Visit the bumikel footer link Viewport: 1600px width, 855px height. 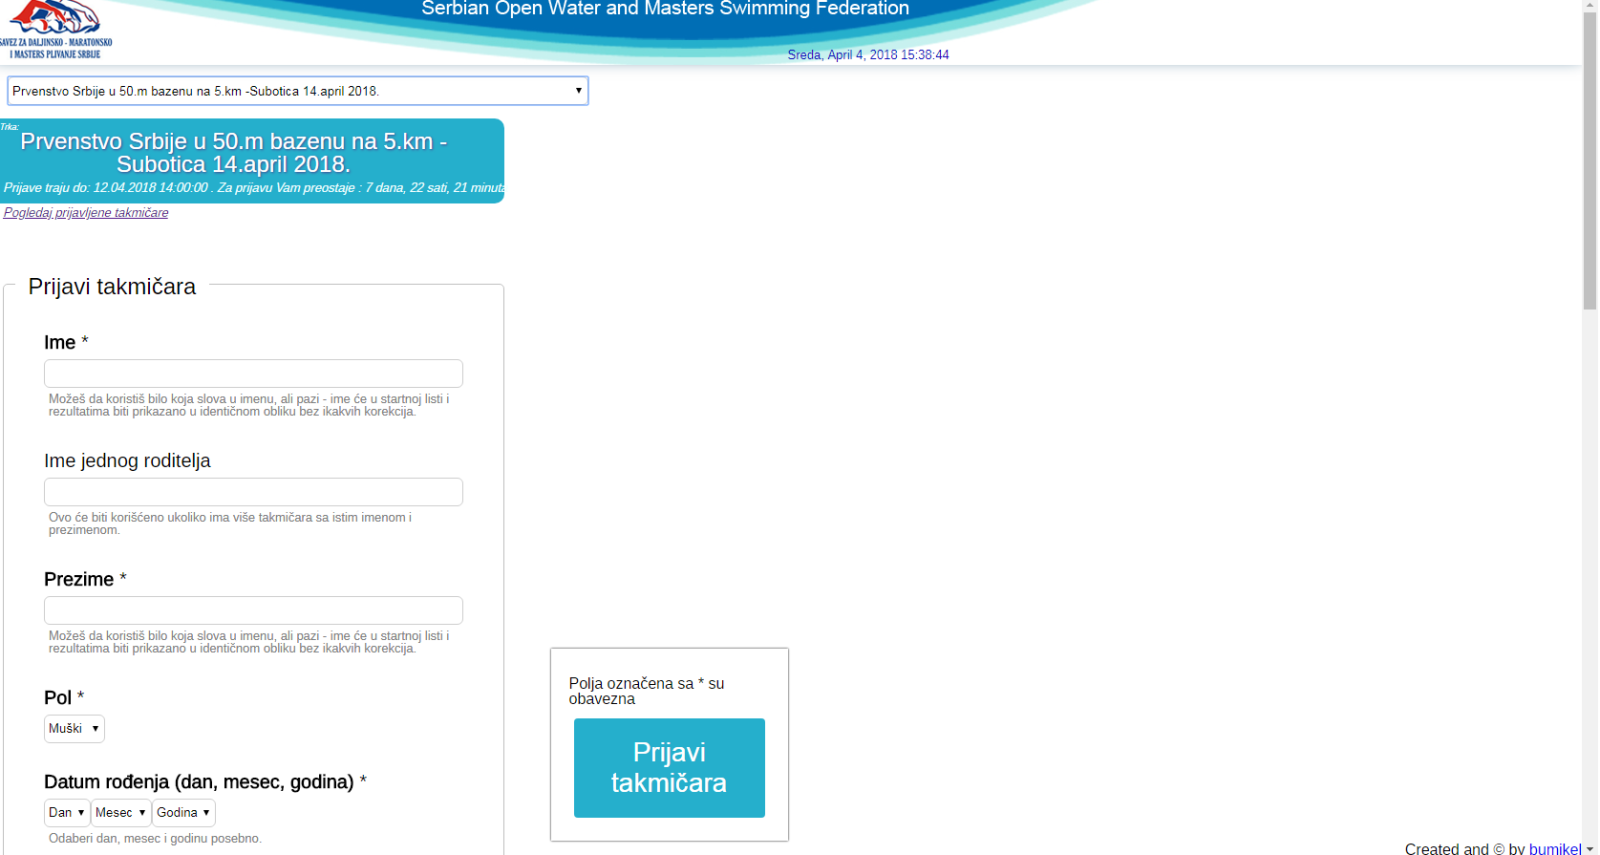1555,848
